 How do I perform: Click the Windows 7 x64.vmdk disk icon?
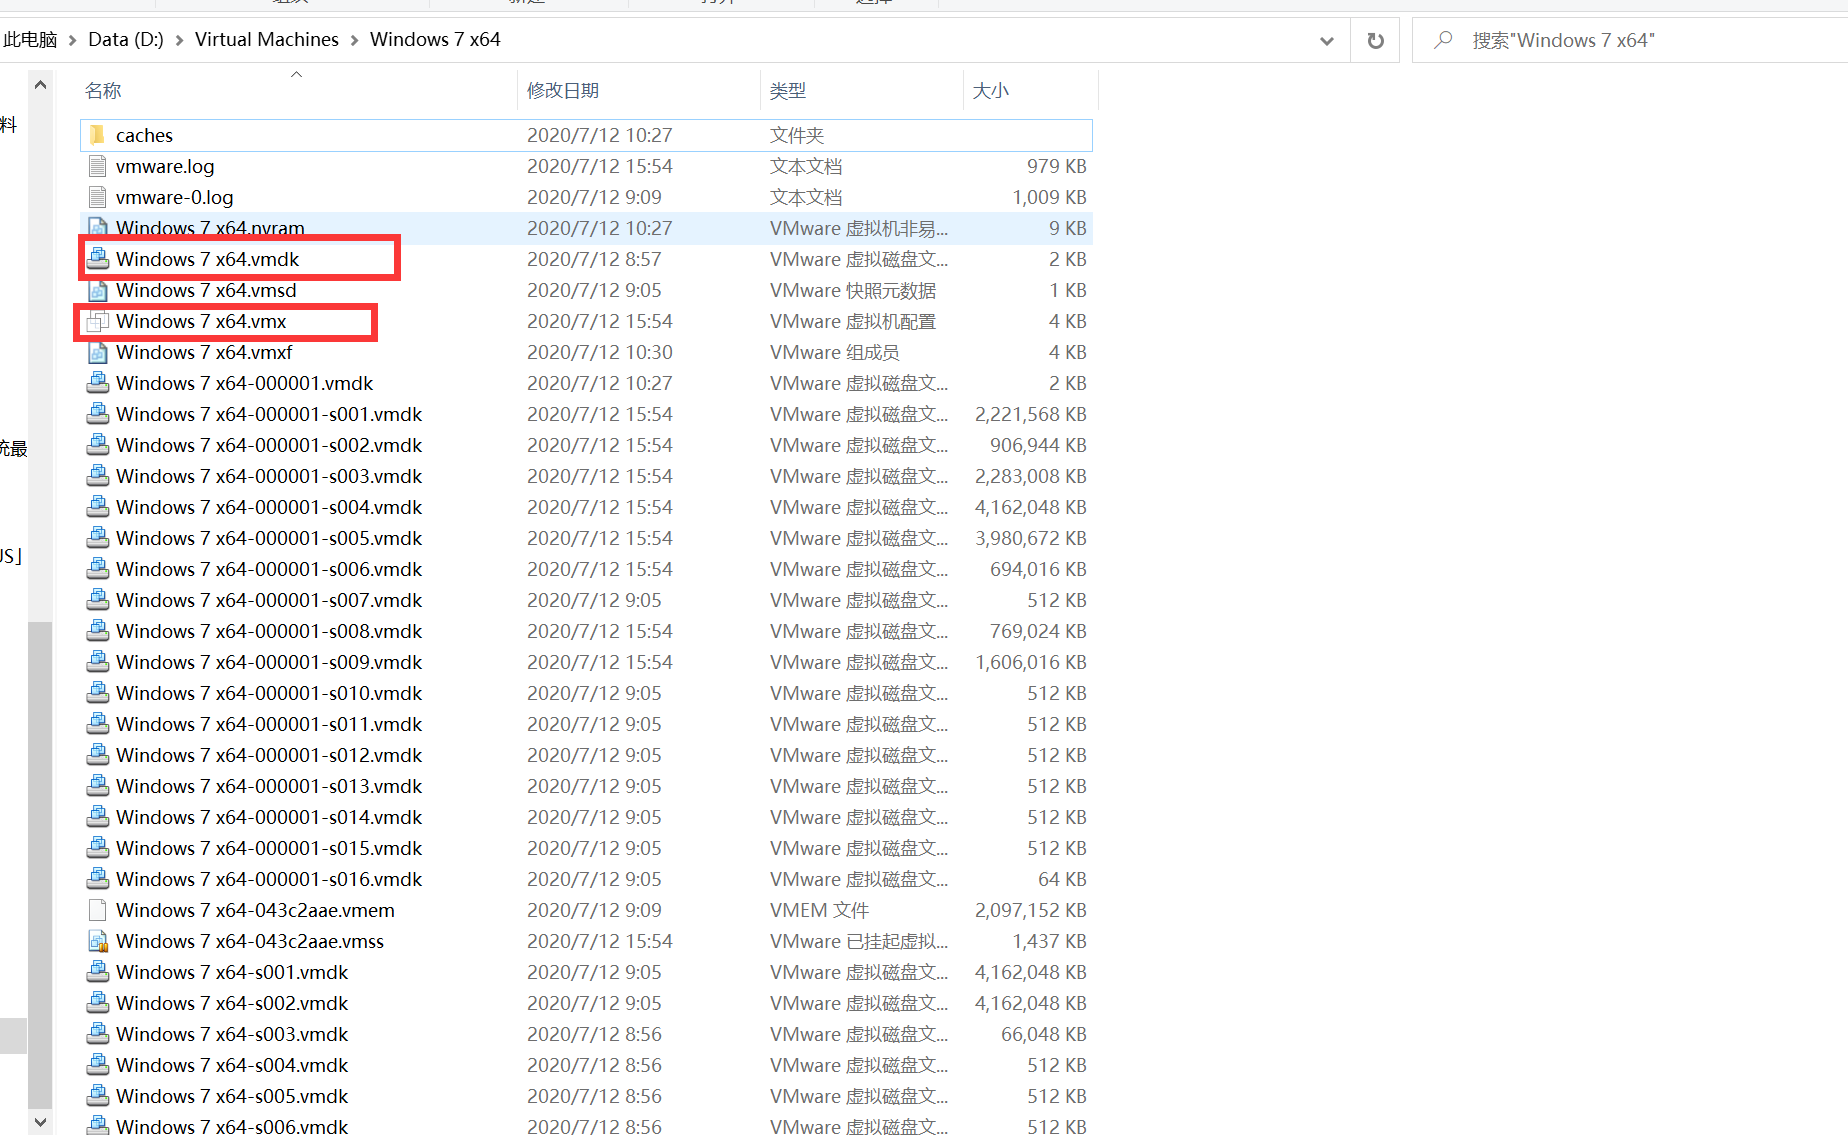tap(97, 259)
